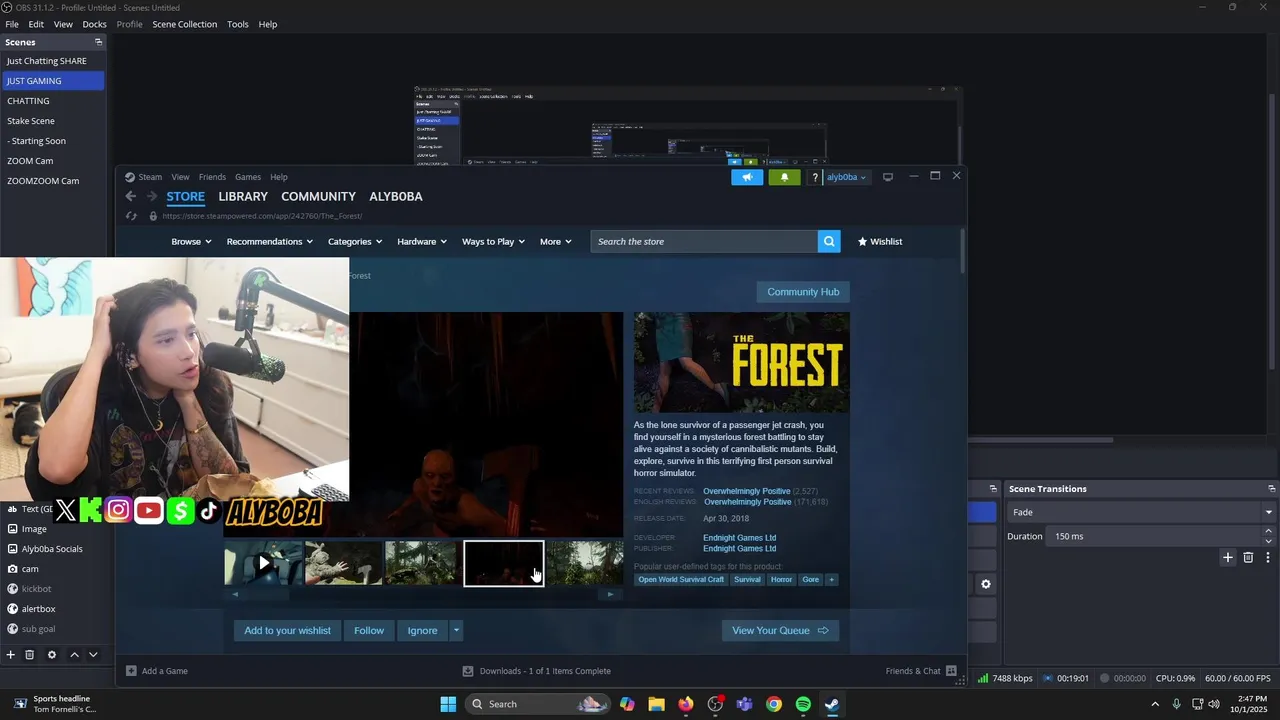Play The Forest trailer video thumbnail
Image resolution: width=1280 pixels, height=720 pixels.
tap(263, 563)
